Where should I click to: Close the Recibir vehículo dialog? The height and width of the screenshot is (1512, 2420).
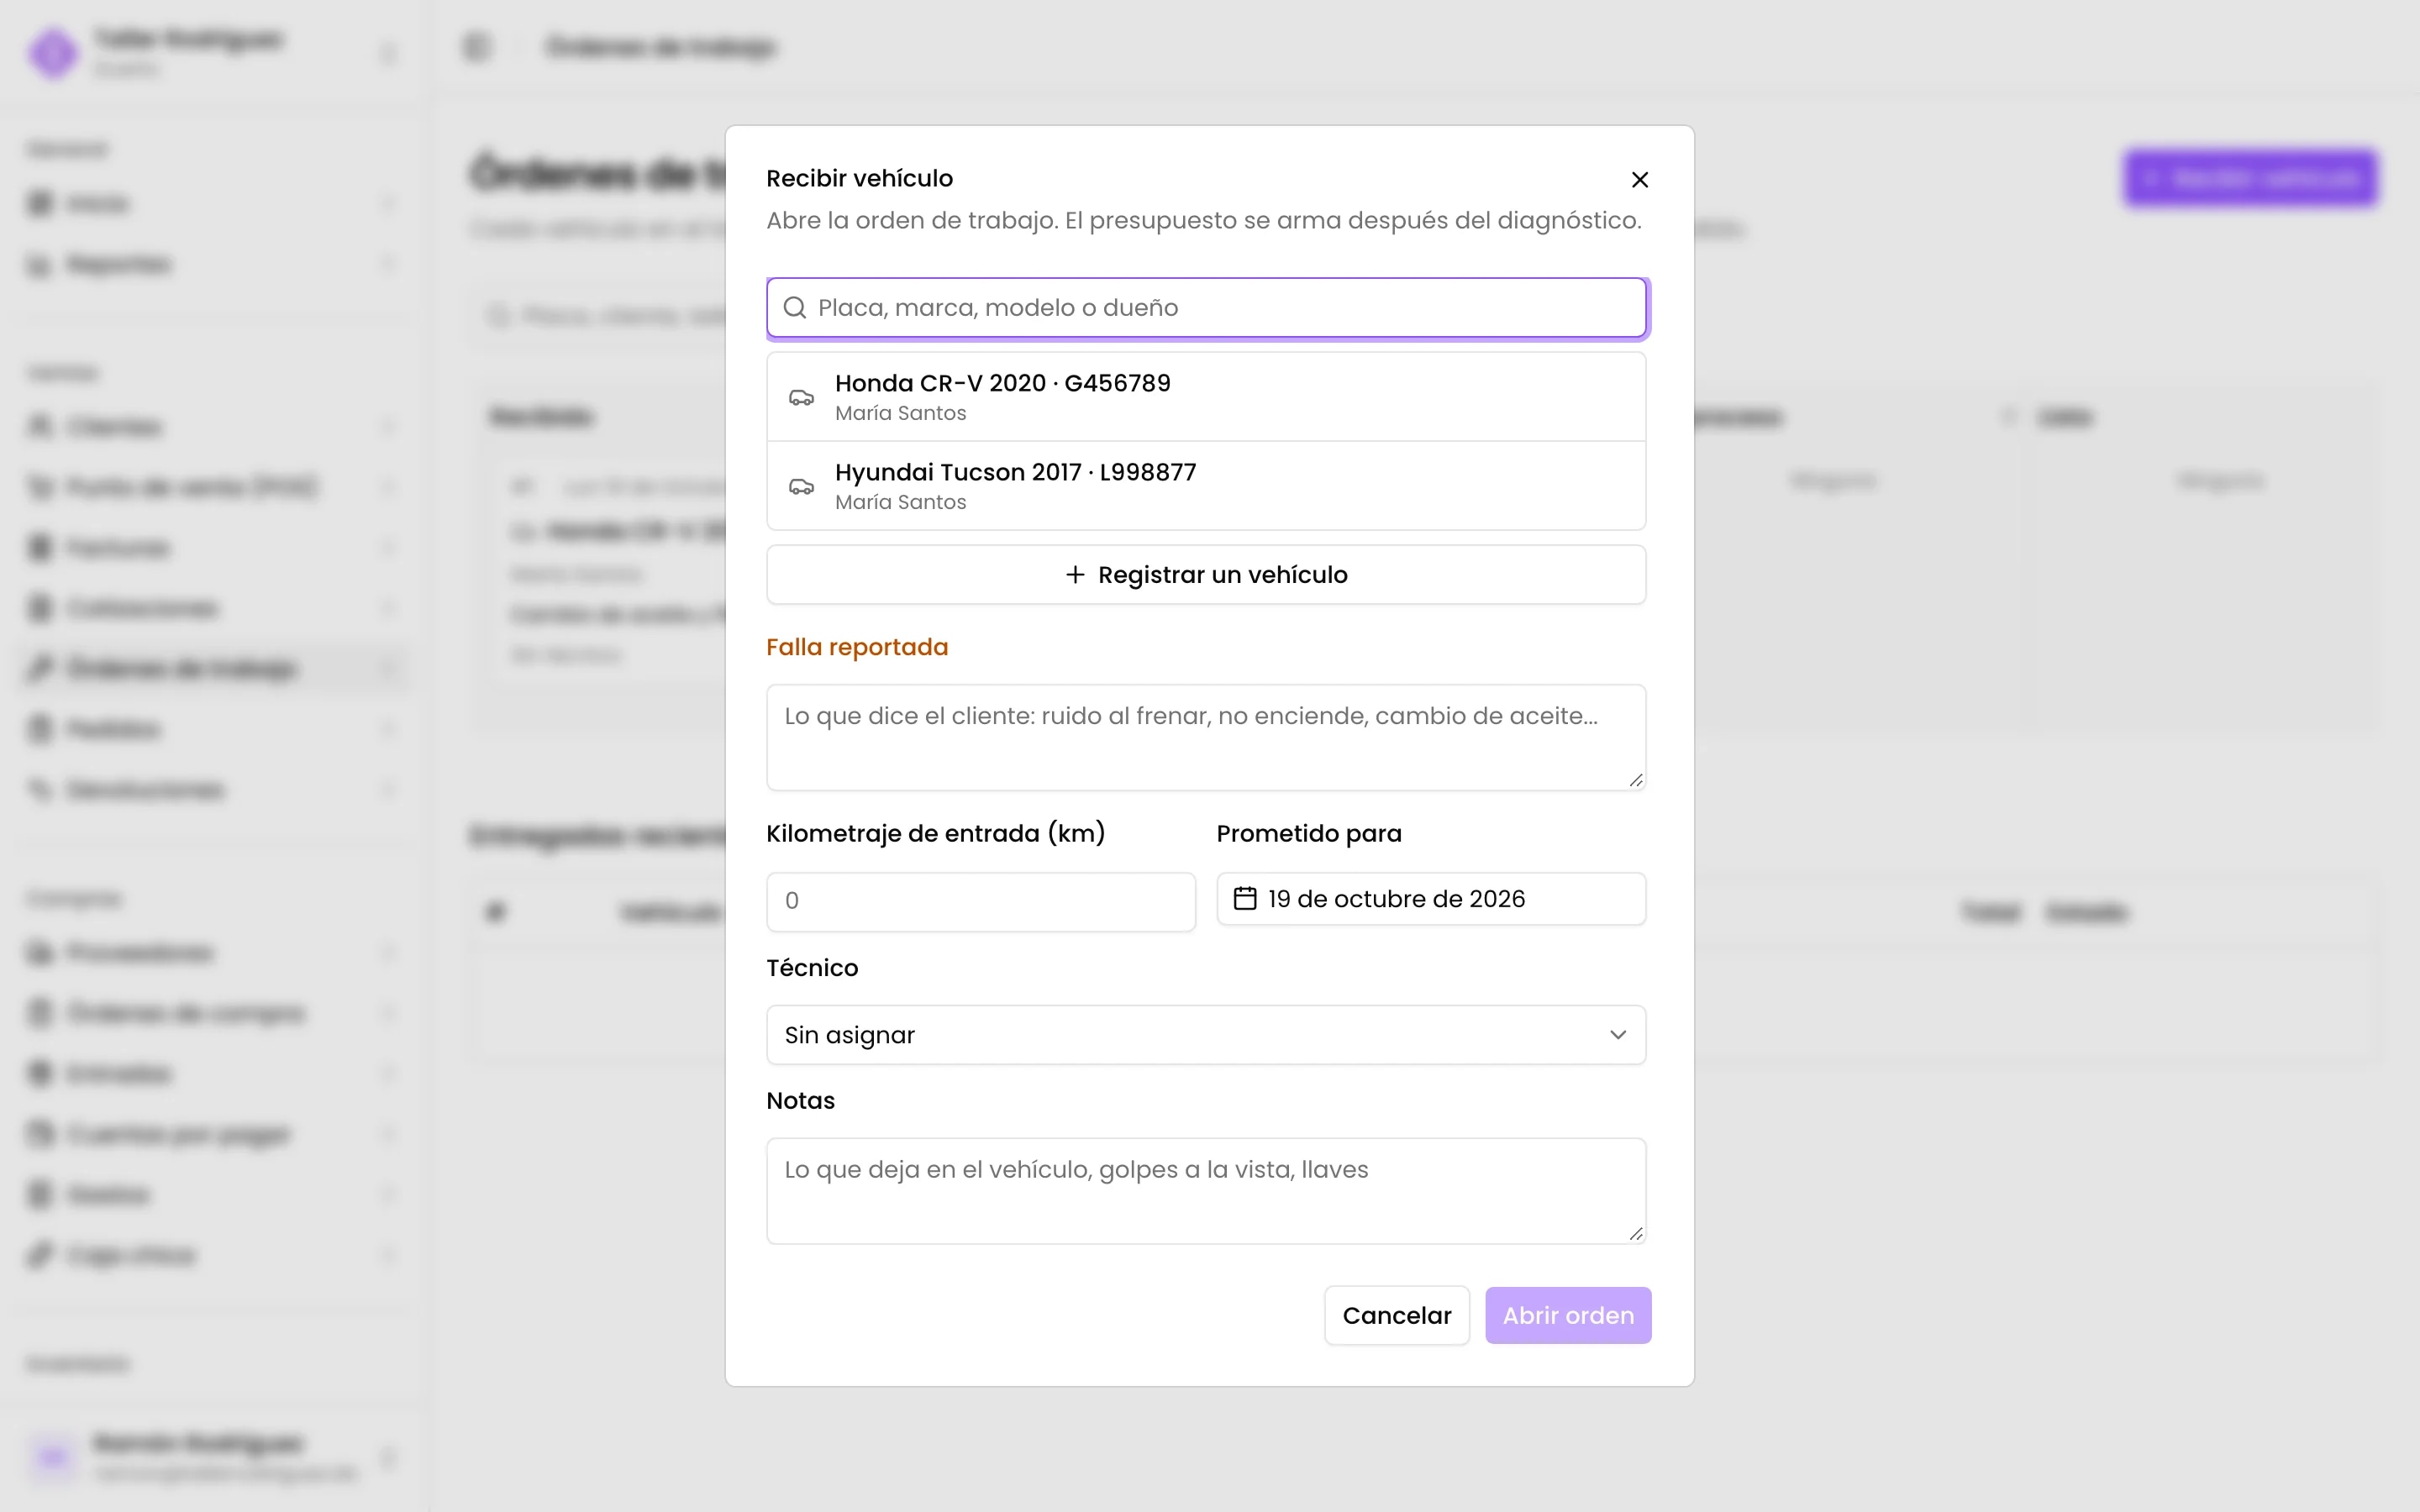(x=1640, y=180)
